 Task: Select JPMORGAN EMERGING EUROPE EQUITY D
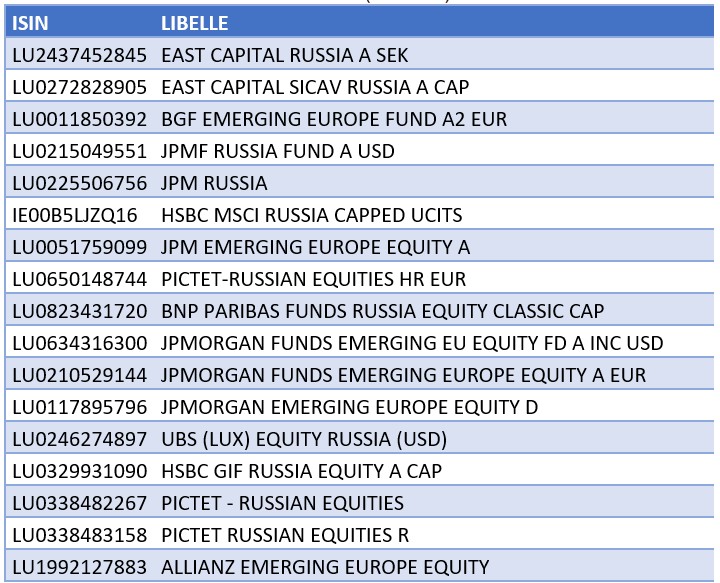[349, 407]
